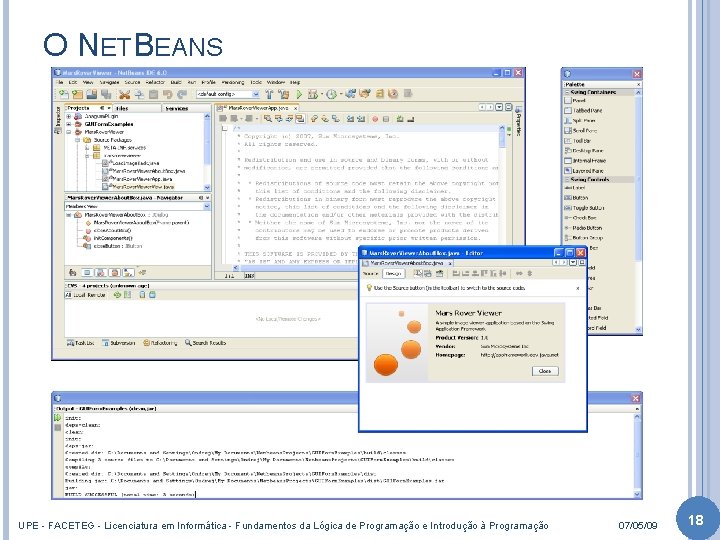Open the File menu
720x540 pixels.
[60, 82]
